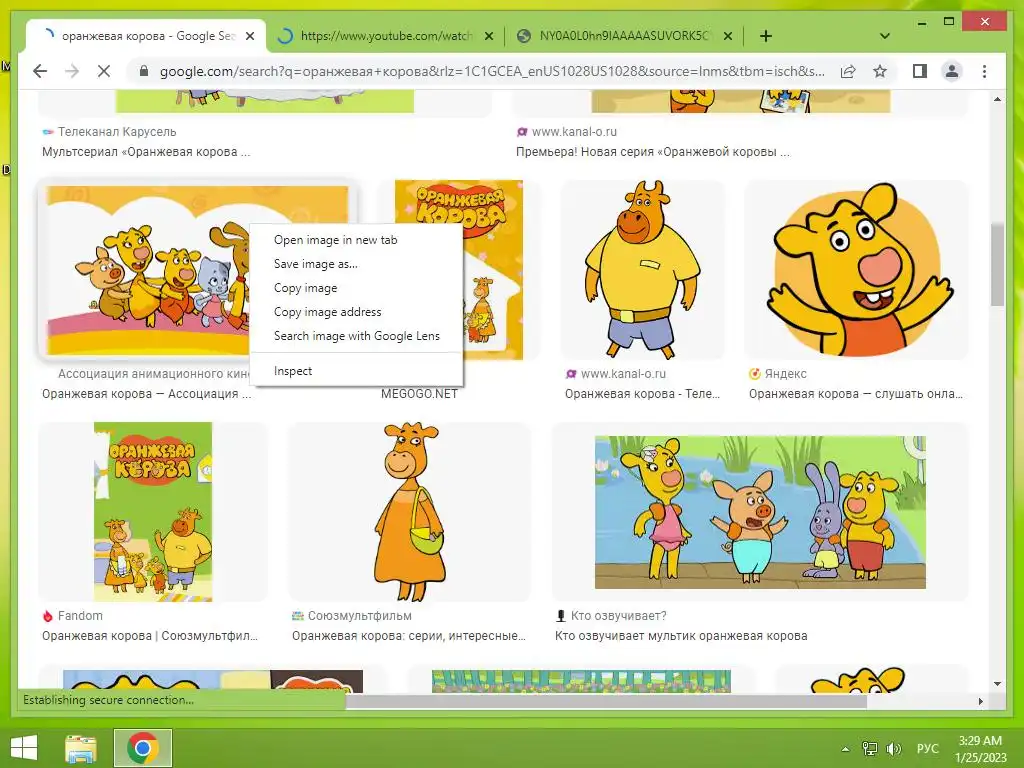Click the URL address bar
Viewport: 1024px width, 768px height.
pyautogui.click(x=492, y=71)
